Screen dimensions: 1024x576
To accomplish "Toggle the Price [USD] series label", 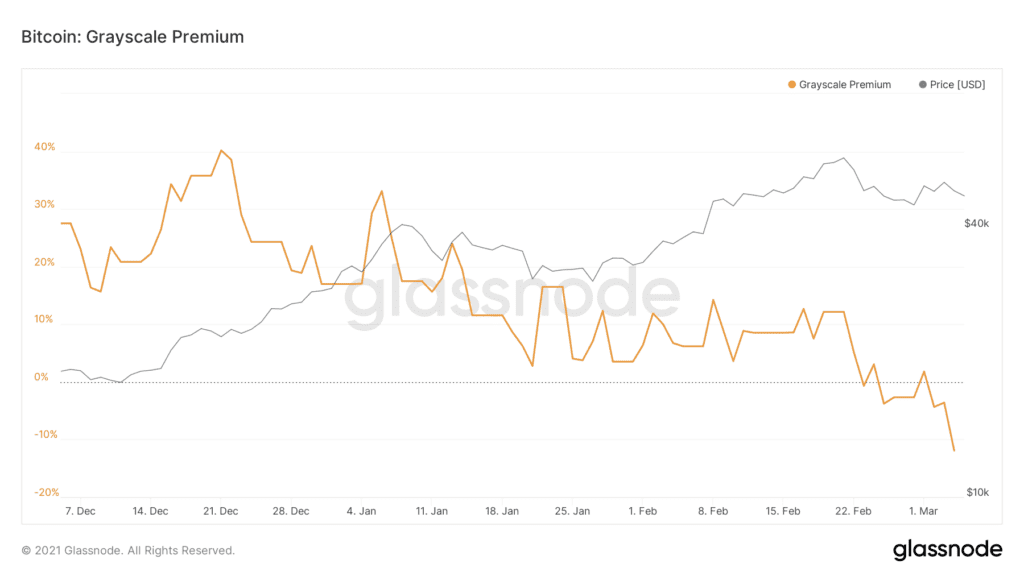I will pyautogui.click(x=957, y=85).
